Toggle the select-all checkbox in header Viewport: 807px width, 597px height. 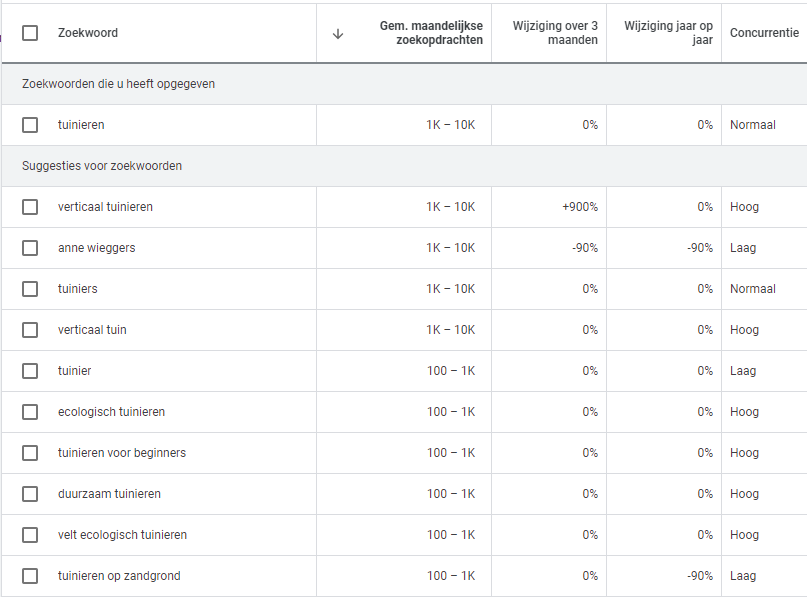coord(30,33)
